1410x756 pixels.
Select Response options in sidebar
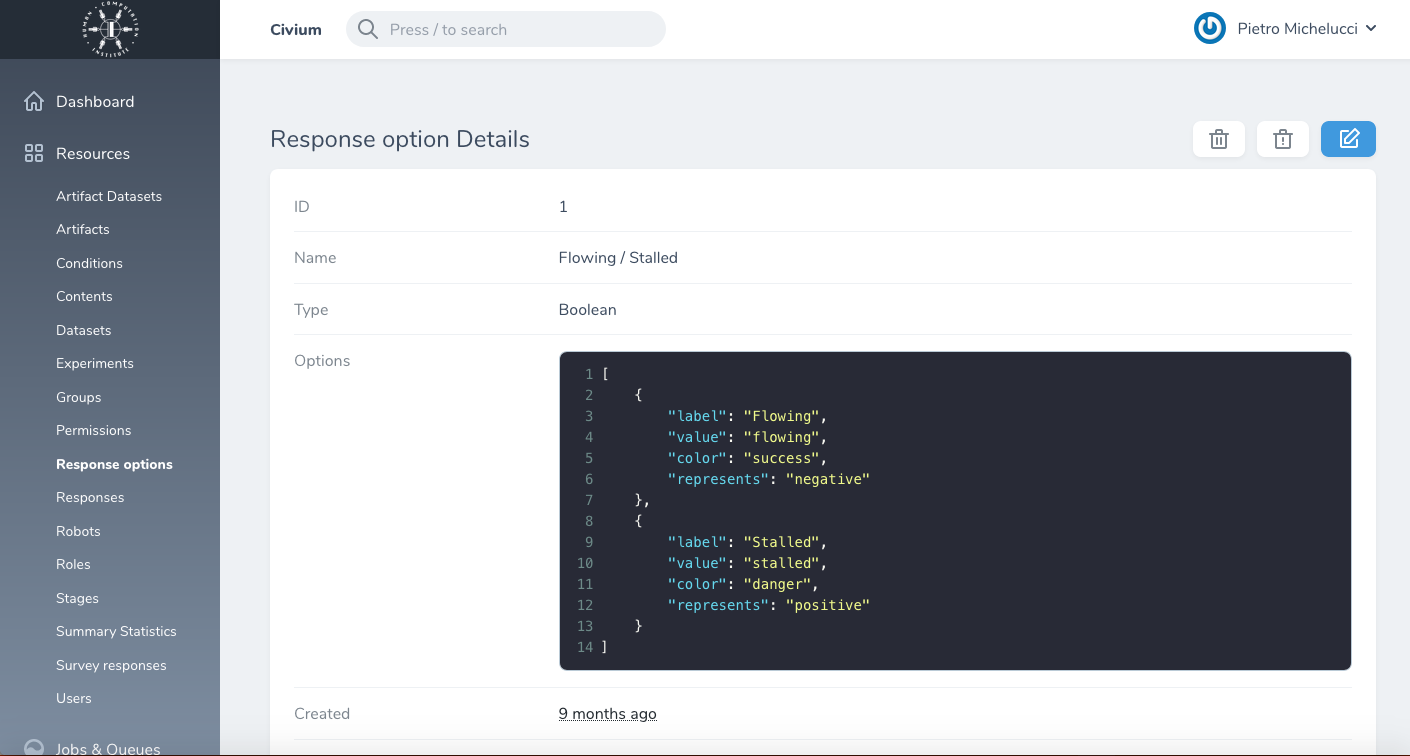click(x=114, y=464)
